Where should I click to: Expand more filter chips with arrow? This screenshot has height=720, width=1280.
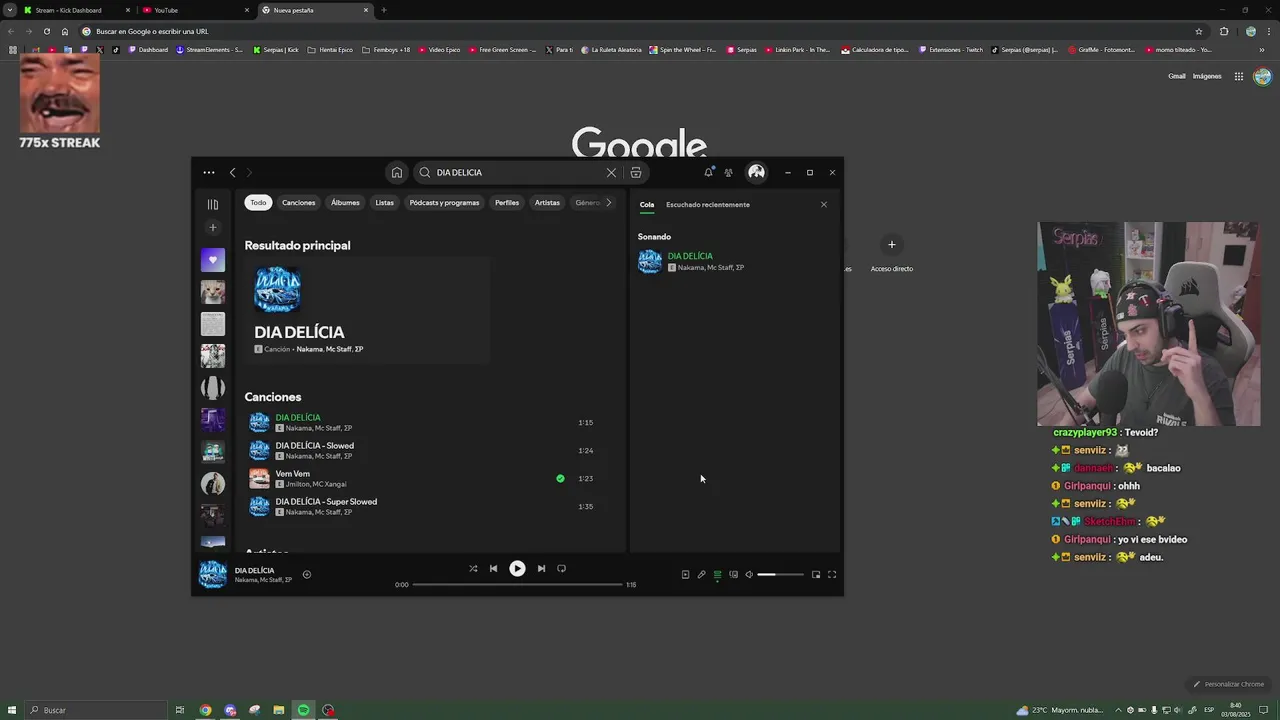pos(608,202)
